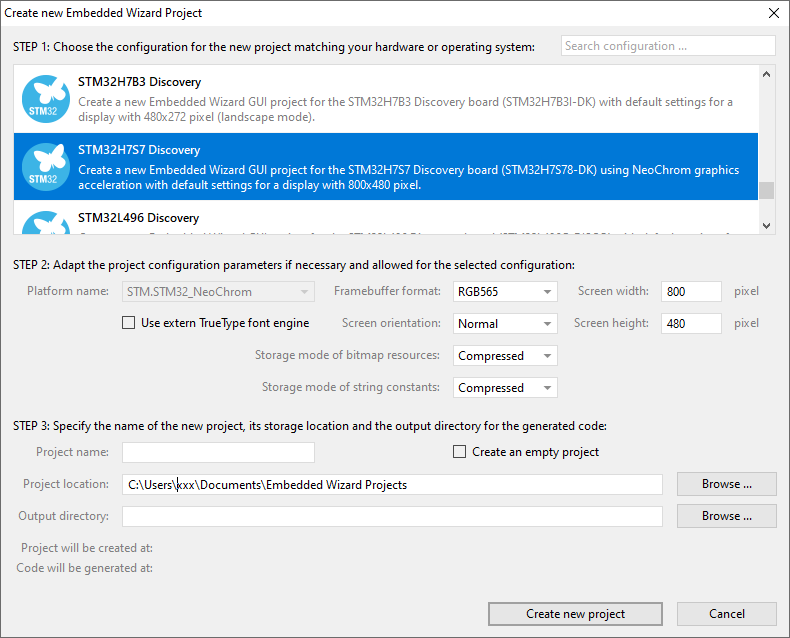Select the STM32H7B3 Discovery configuration
The width and height of the screenshot is (790, 638).
pyautogui.click(x=400, y=99)
